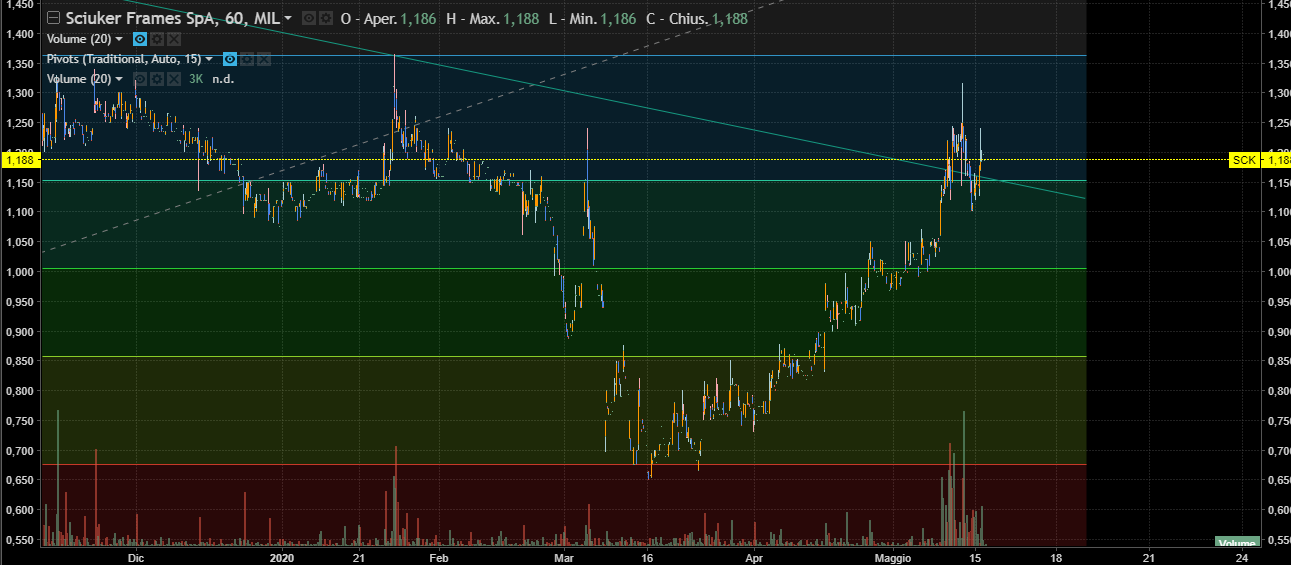
Task: Collapse legend using box icon beside Sciuker Frames
Action: (x=53, y=18)
